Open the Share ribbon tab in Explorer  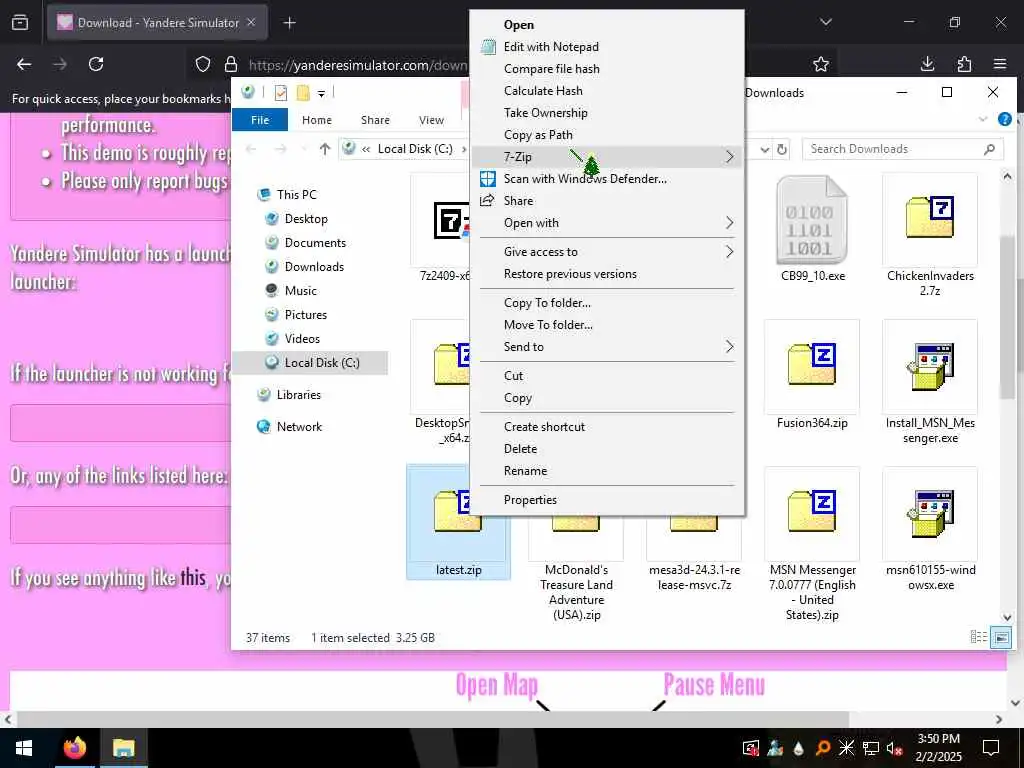pyautogui.click(x=376, y=120)
